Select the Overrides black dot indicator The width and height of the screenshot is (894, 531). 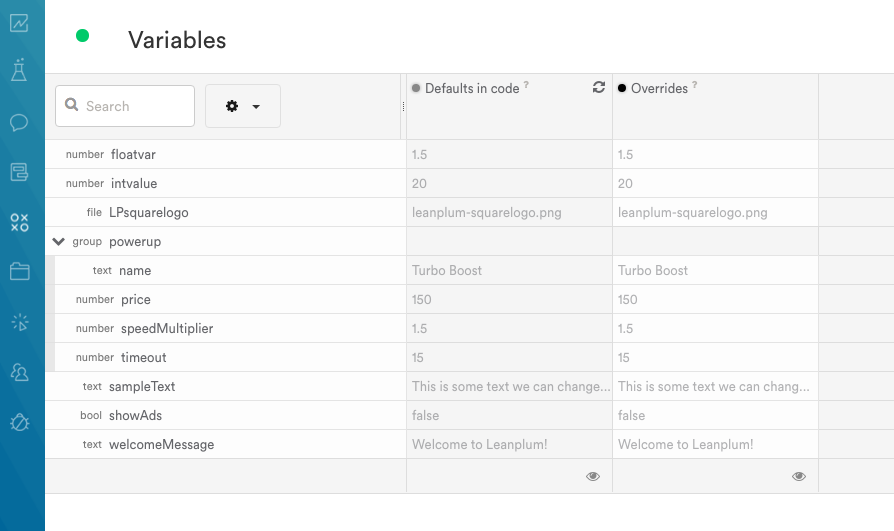tap(622, 88)
